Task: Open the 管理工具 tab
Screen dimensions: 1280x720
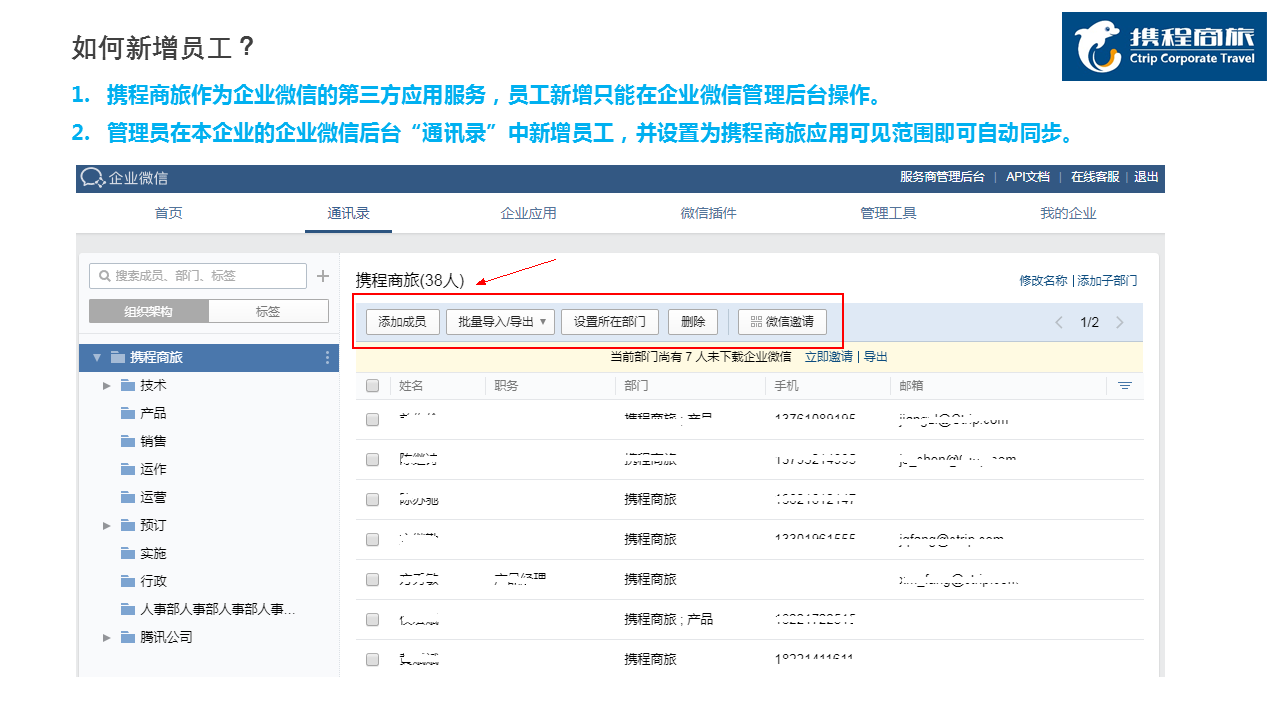Action: point(888,213)
